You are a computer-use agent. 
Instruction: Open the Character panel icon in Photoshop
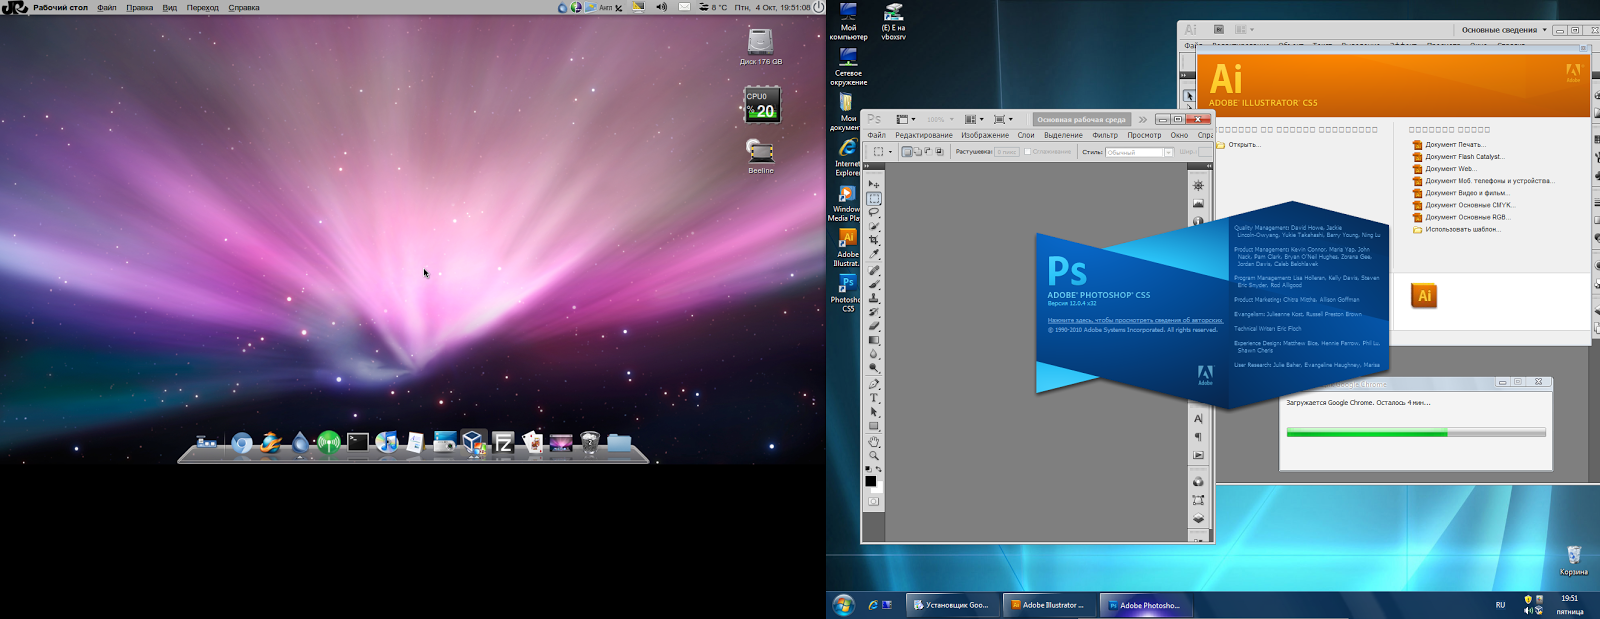coord(1198,419)
